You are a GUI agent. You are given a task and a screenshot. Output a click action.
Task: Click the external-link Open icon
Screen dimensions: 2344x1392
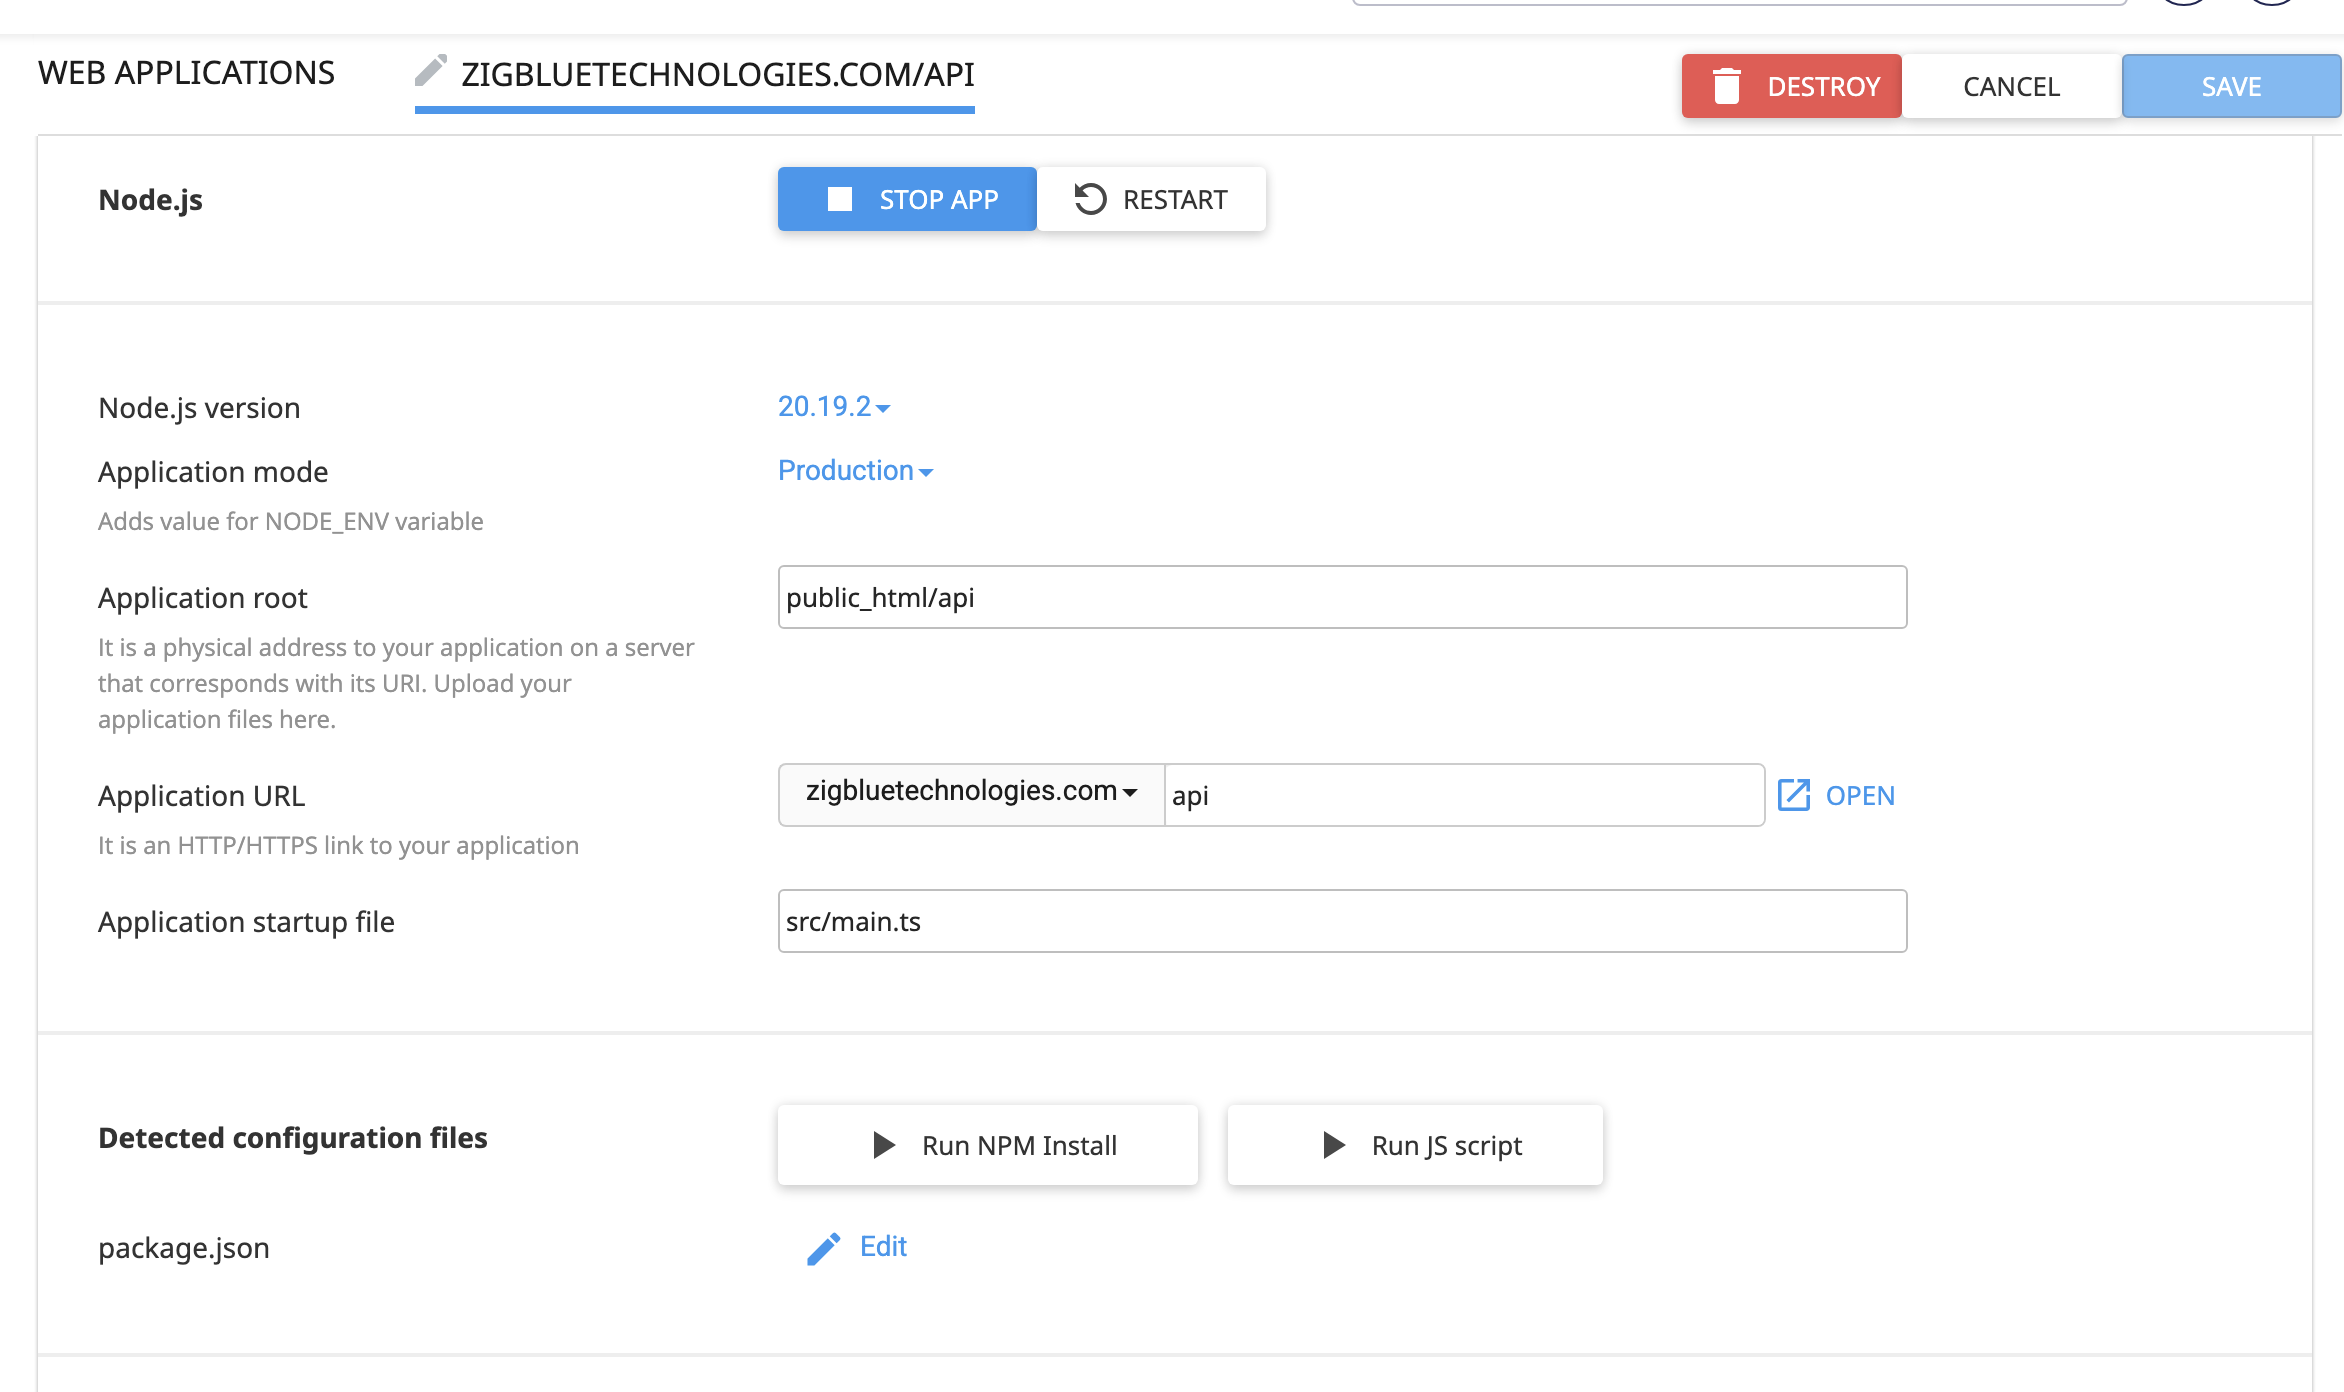tap(1794, 795)
